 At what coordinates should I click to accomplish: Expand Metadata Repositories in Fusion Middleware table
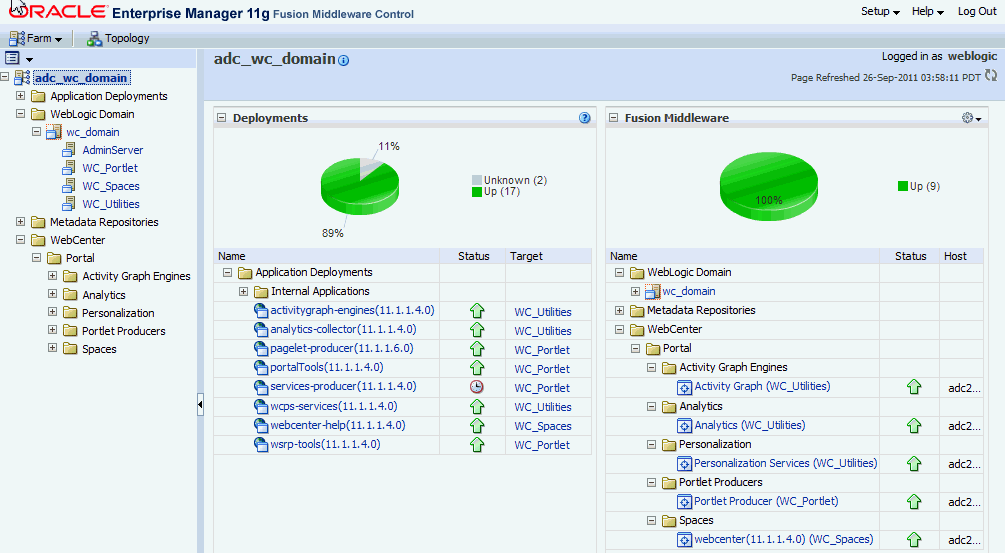pos(619,310)
